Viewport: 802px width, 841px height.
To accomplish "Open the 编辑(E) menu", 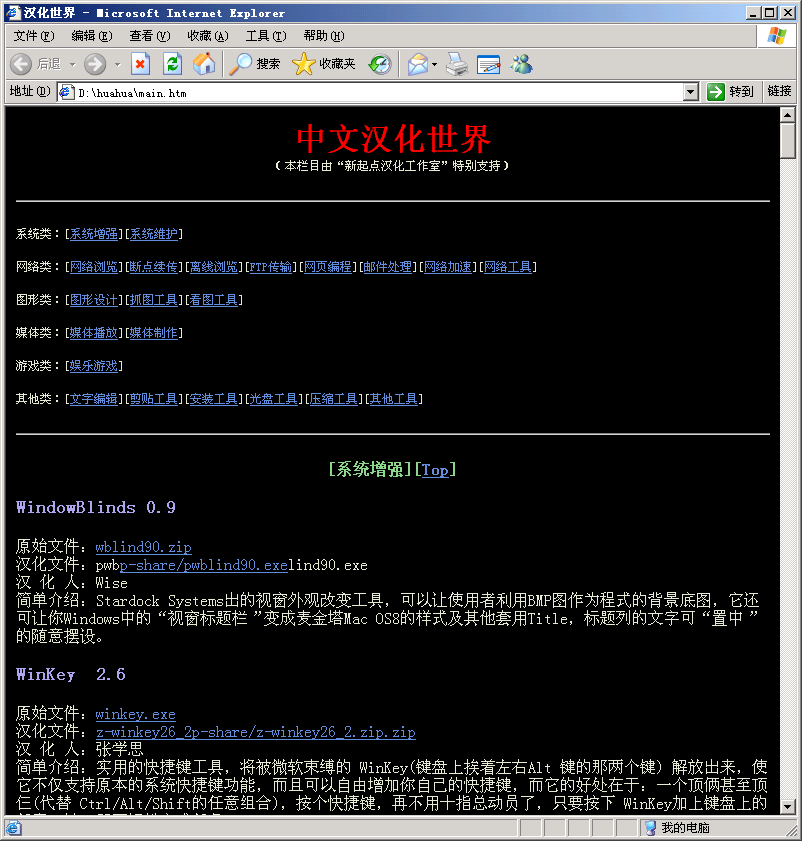I will [x=92, y=36].
